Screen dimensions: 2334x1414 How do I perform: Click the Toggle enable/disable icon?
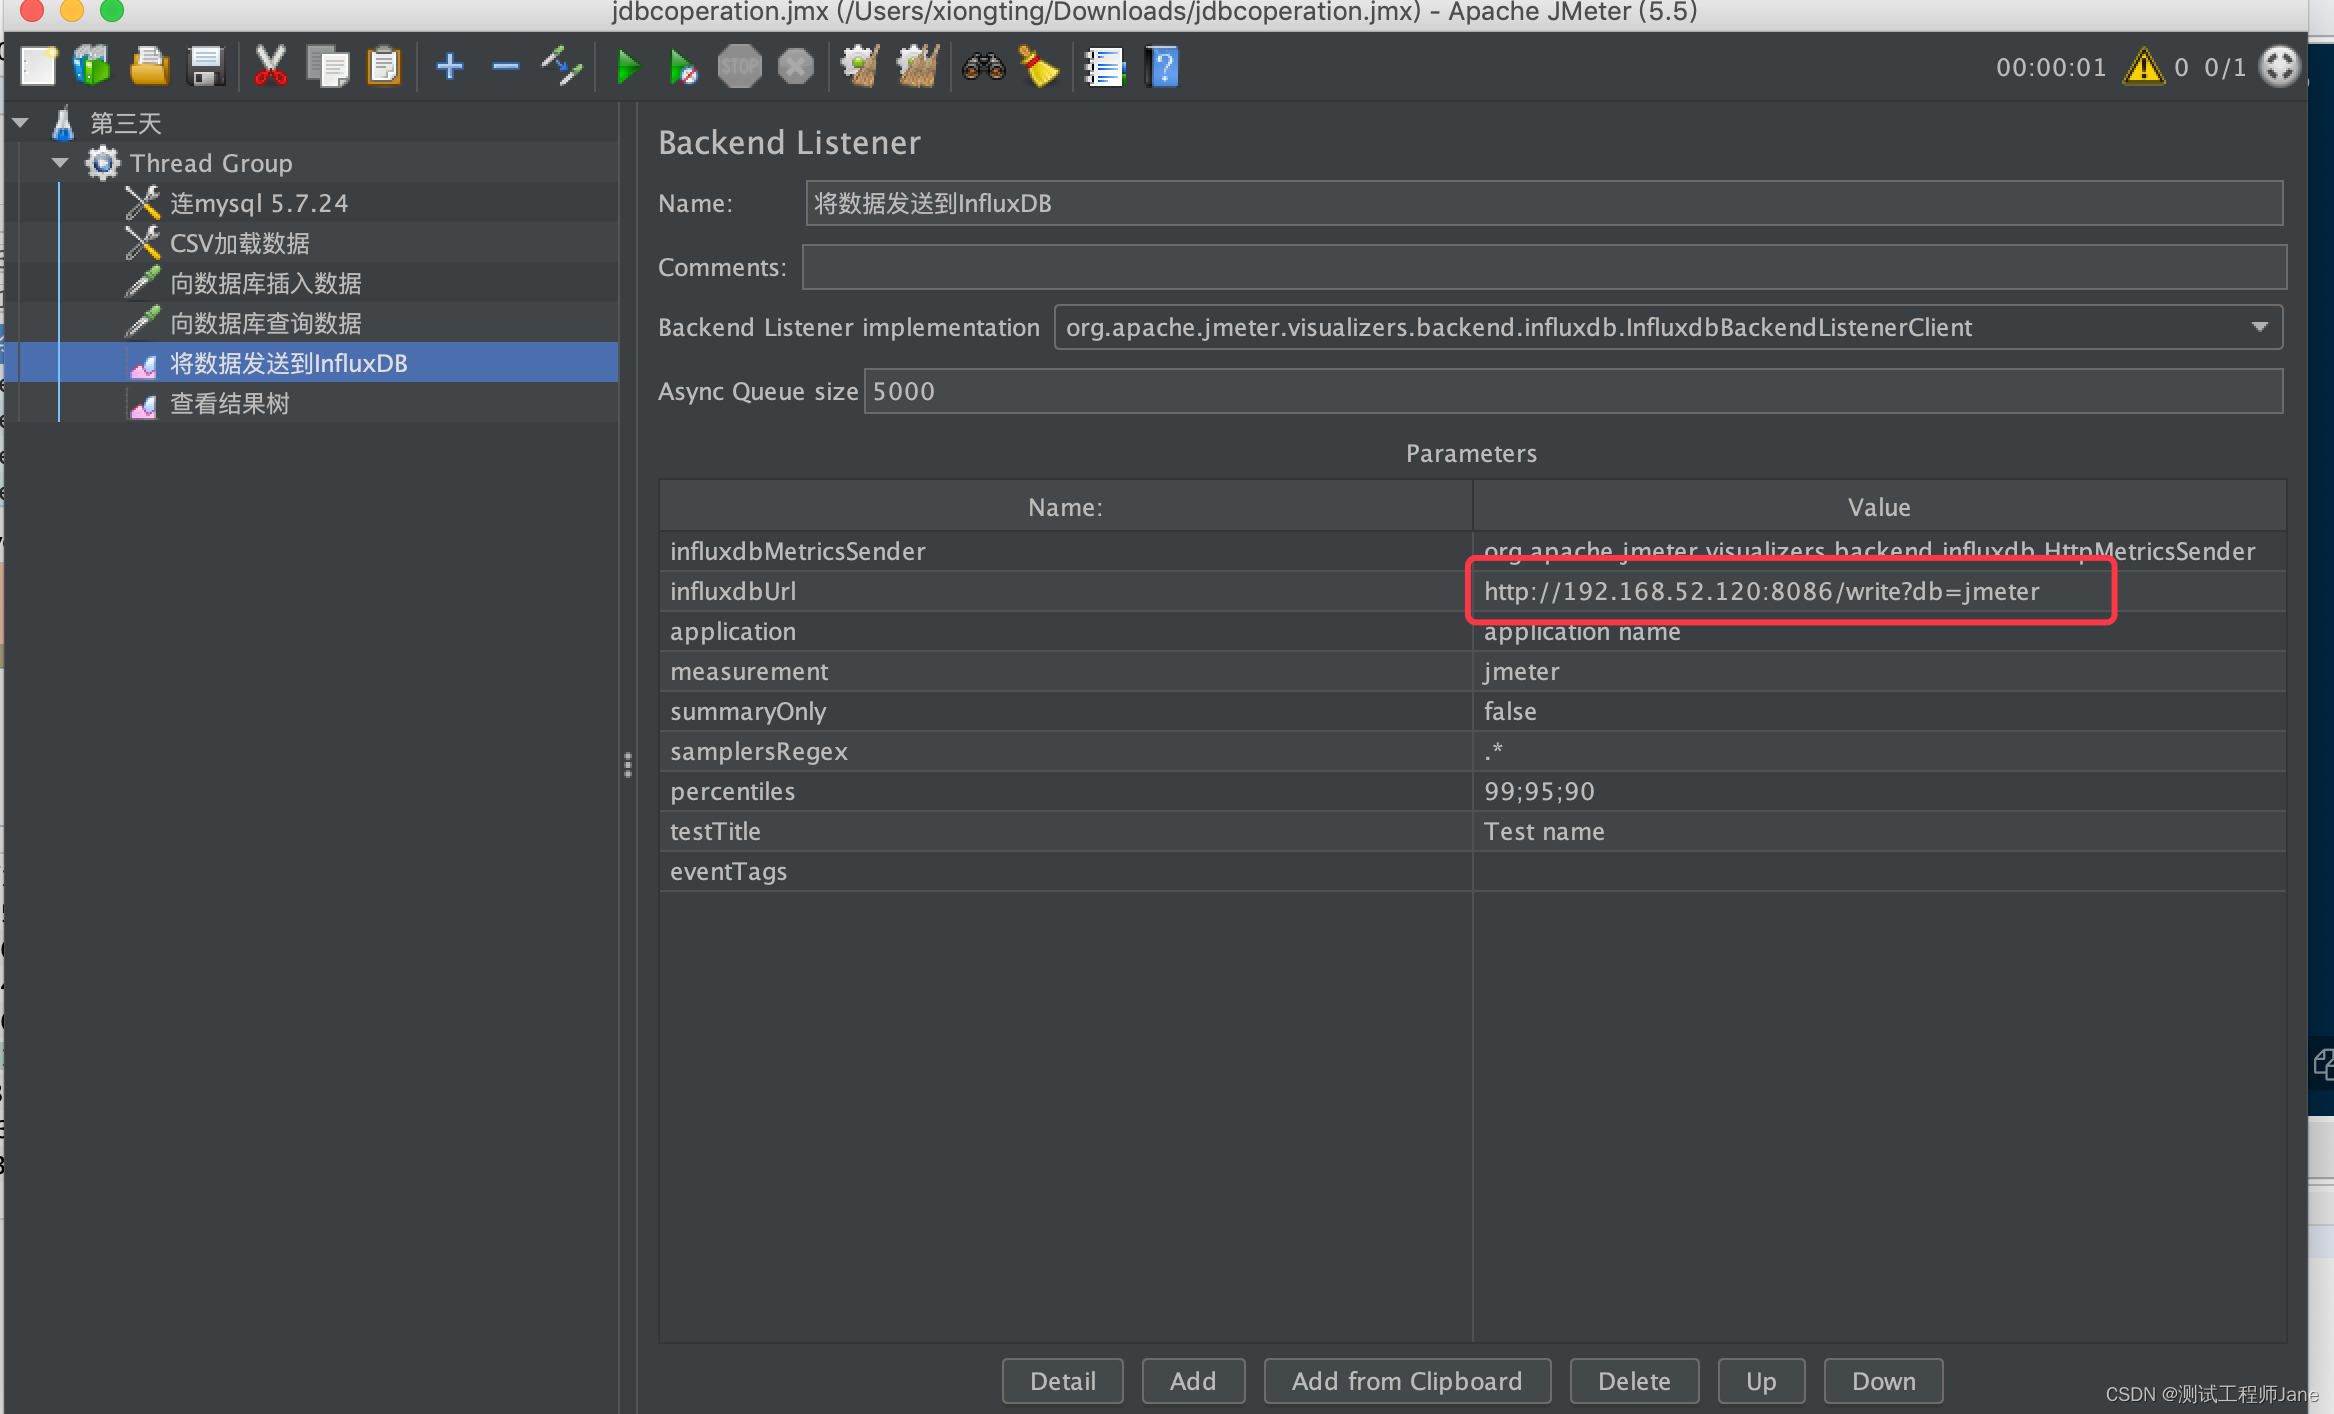[562, 67]
